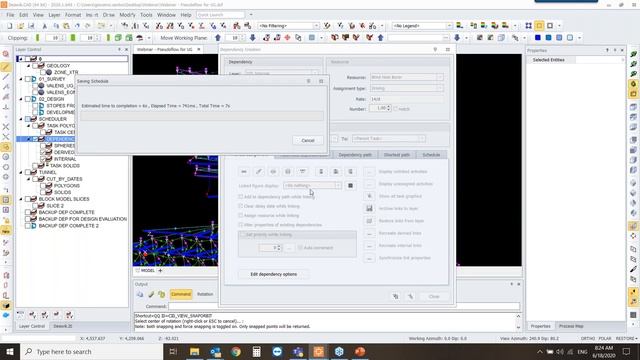This screenshot has width=640, height=360.
Task: Open File Explorer from the taskbar
Action: (195, 351)
